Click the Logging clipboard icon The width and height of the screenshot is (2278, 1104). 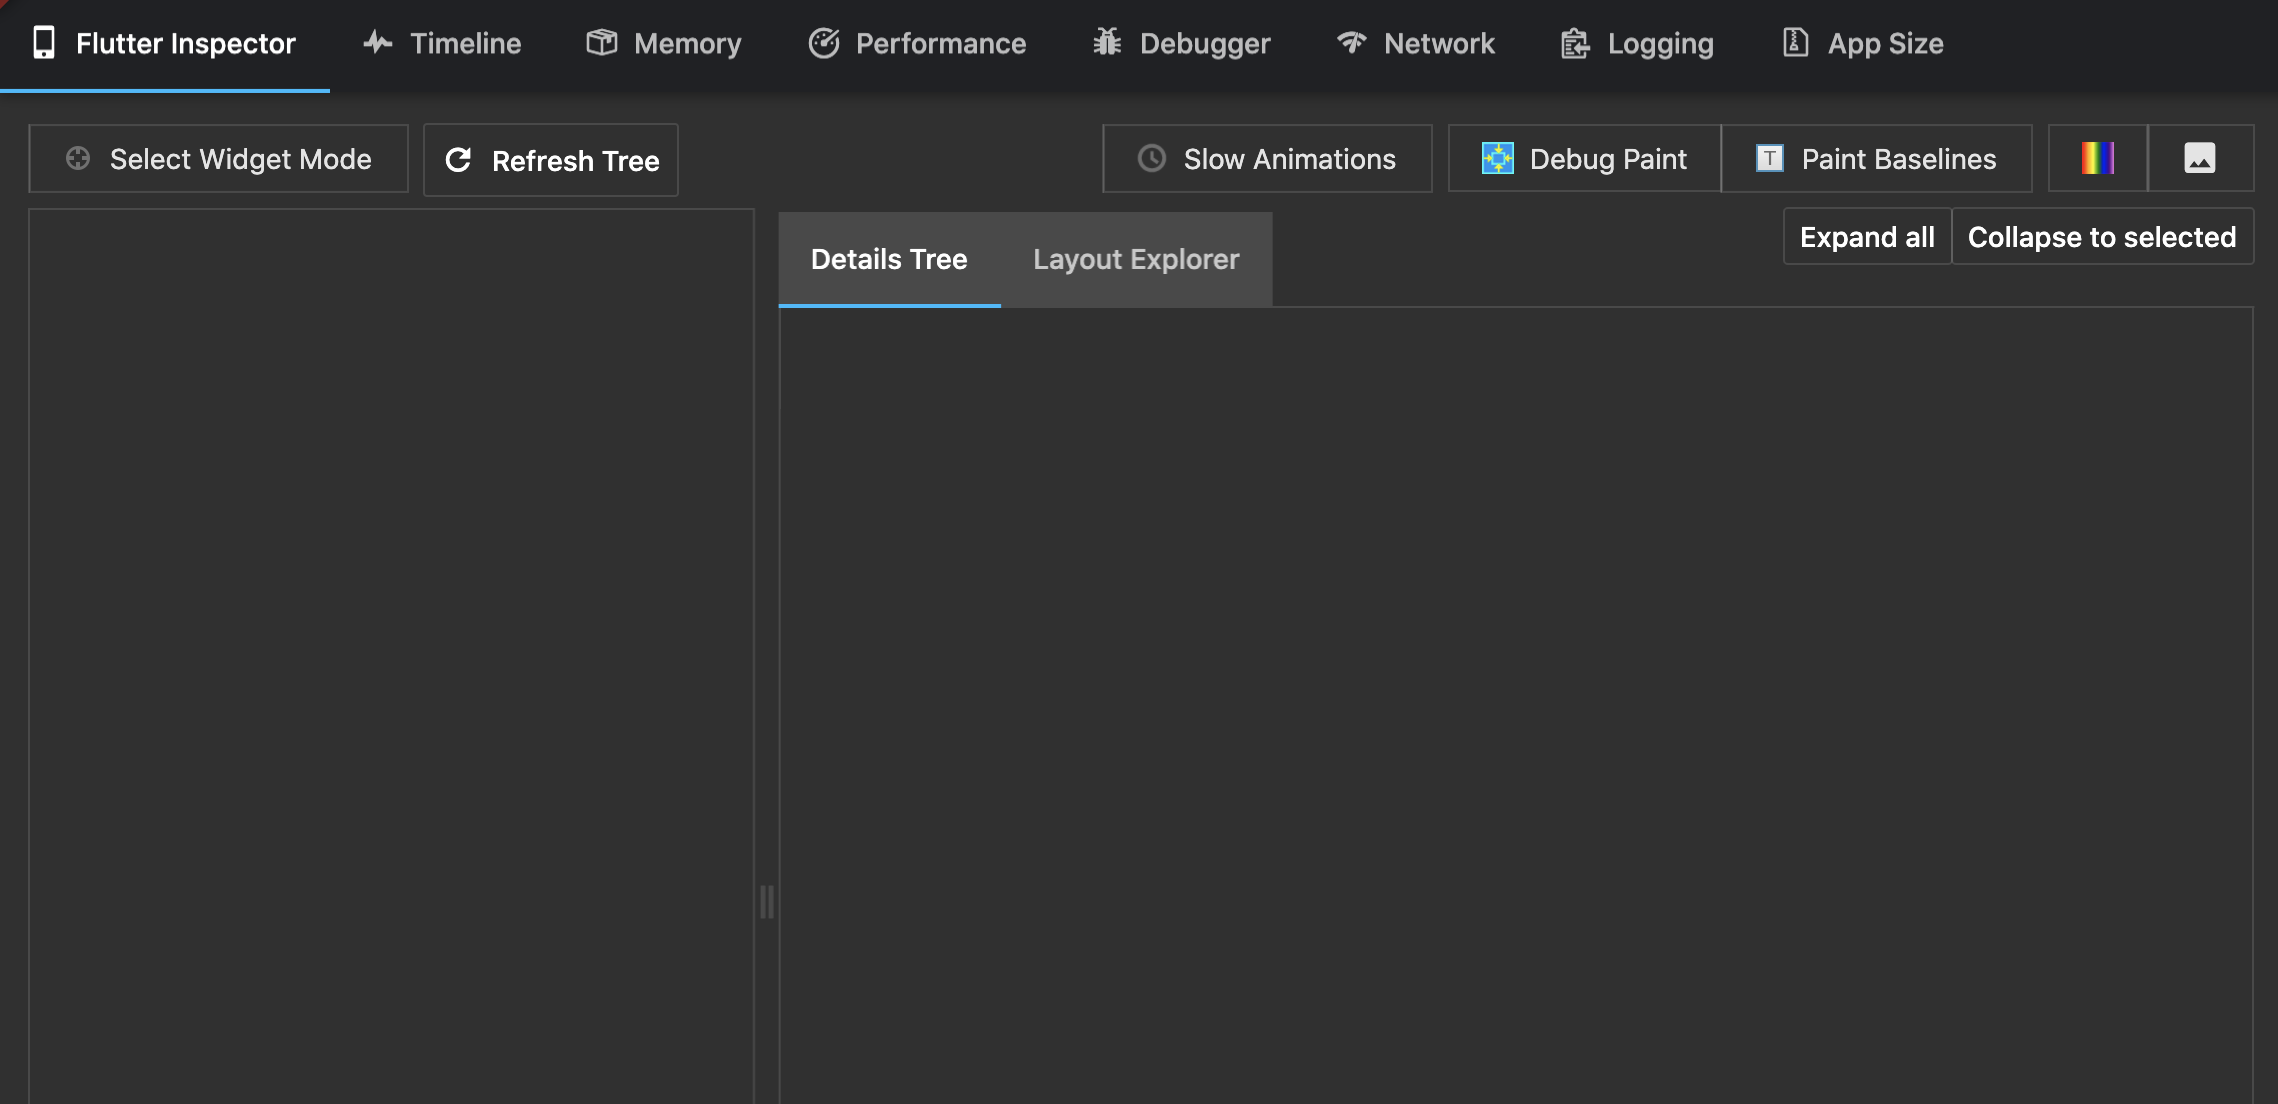pos(1575,42)
